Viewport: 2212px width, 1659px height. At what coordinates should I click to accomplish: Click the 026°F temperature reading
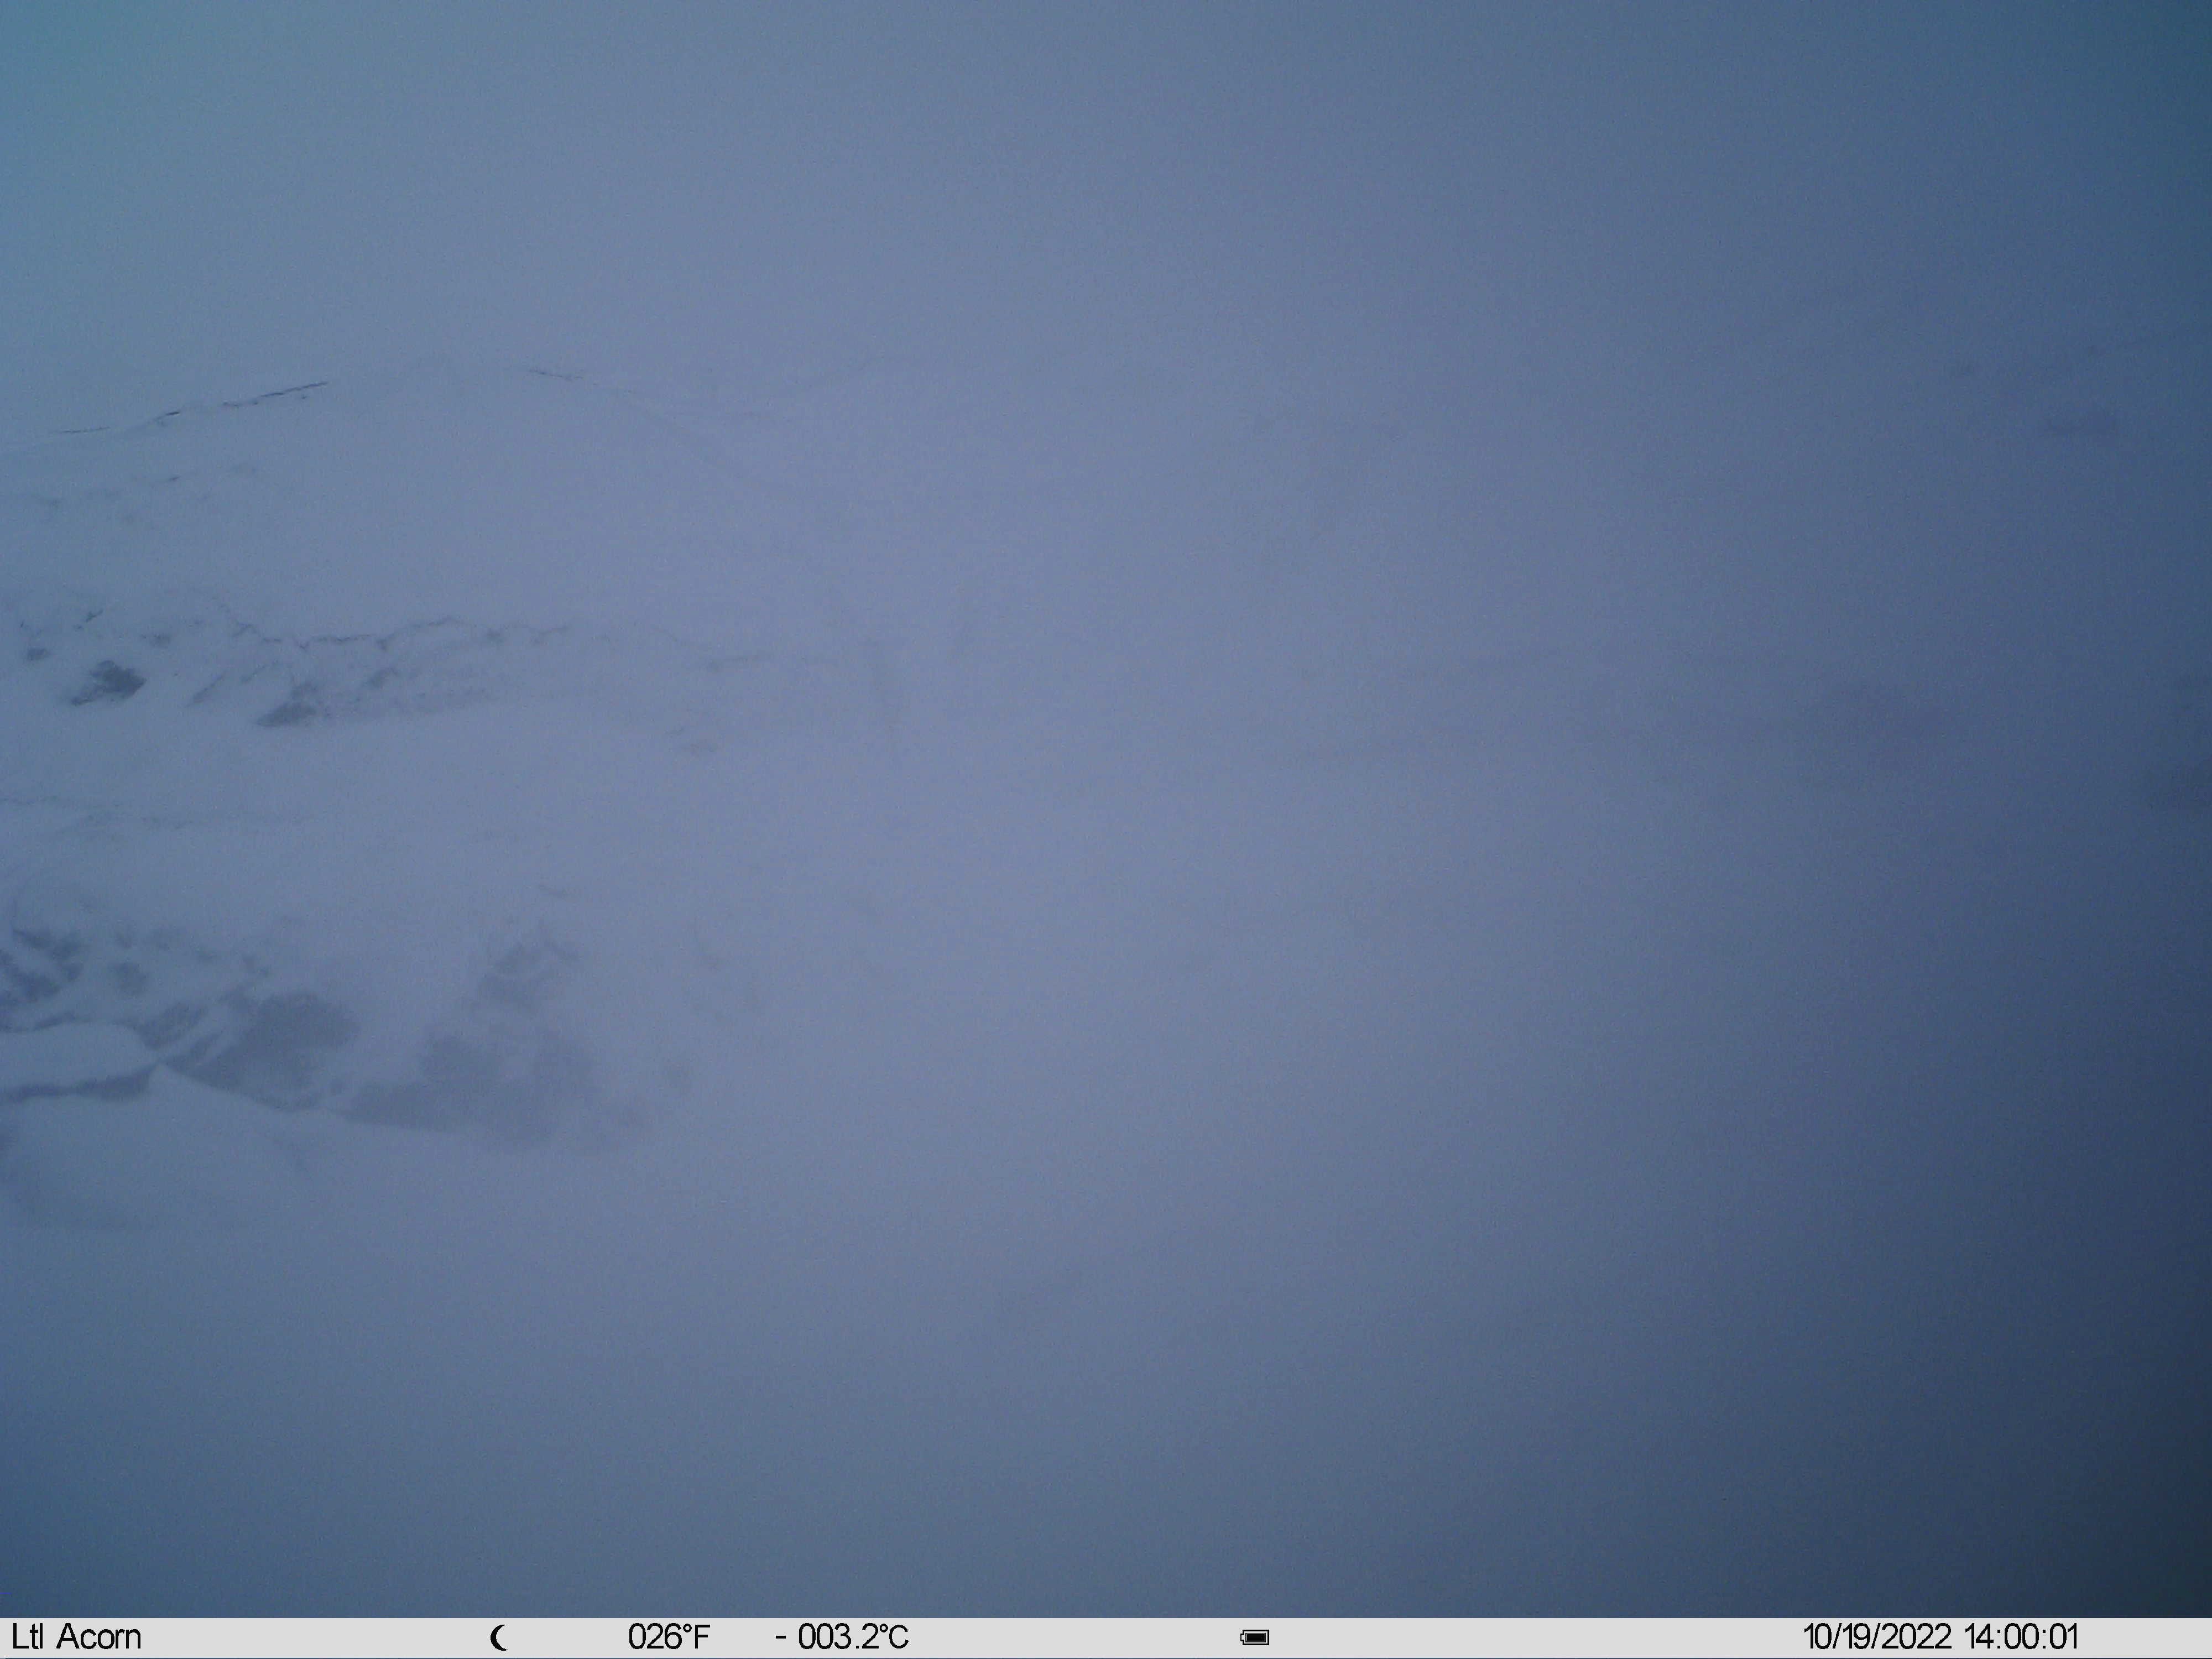point(669,1637)
